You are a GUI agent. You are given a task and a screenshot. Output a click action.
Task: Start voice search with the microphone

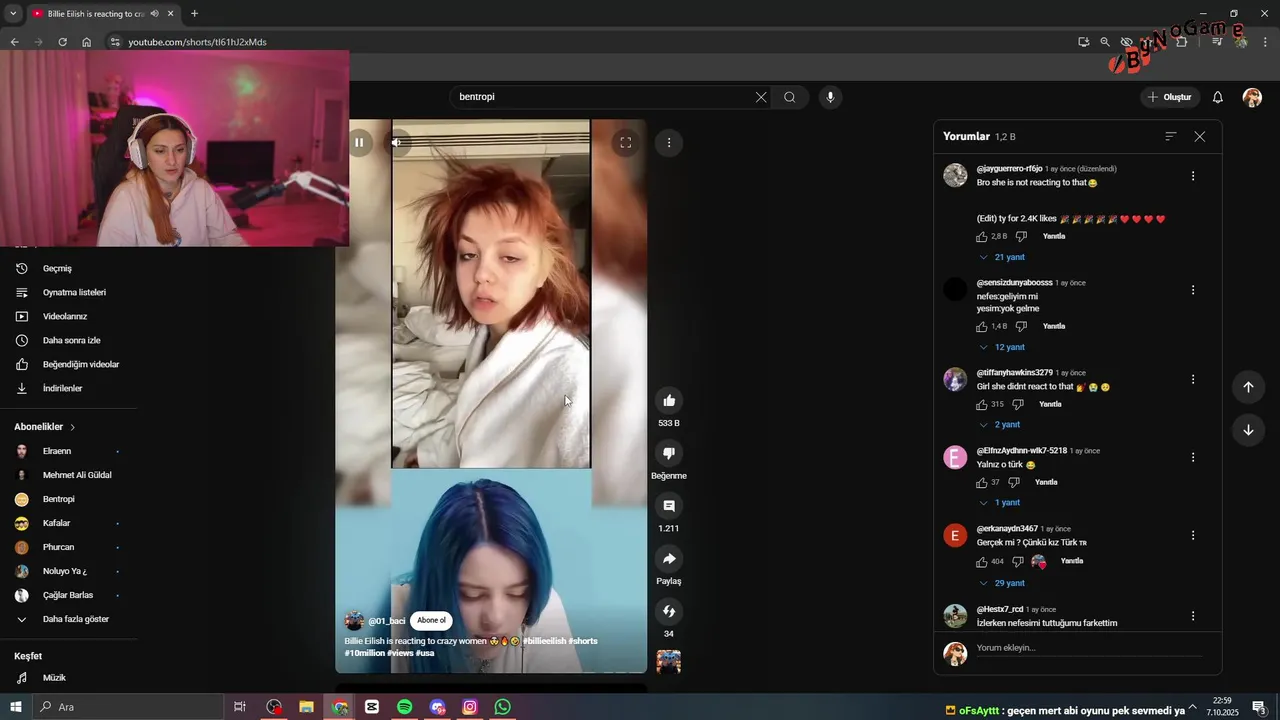[x=829, y=97]
